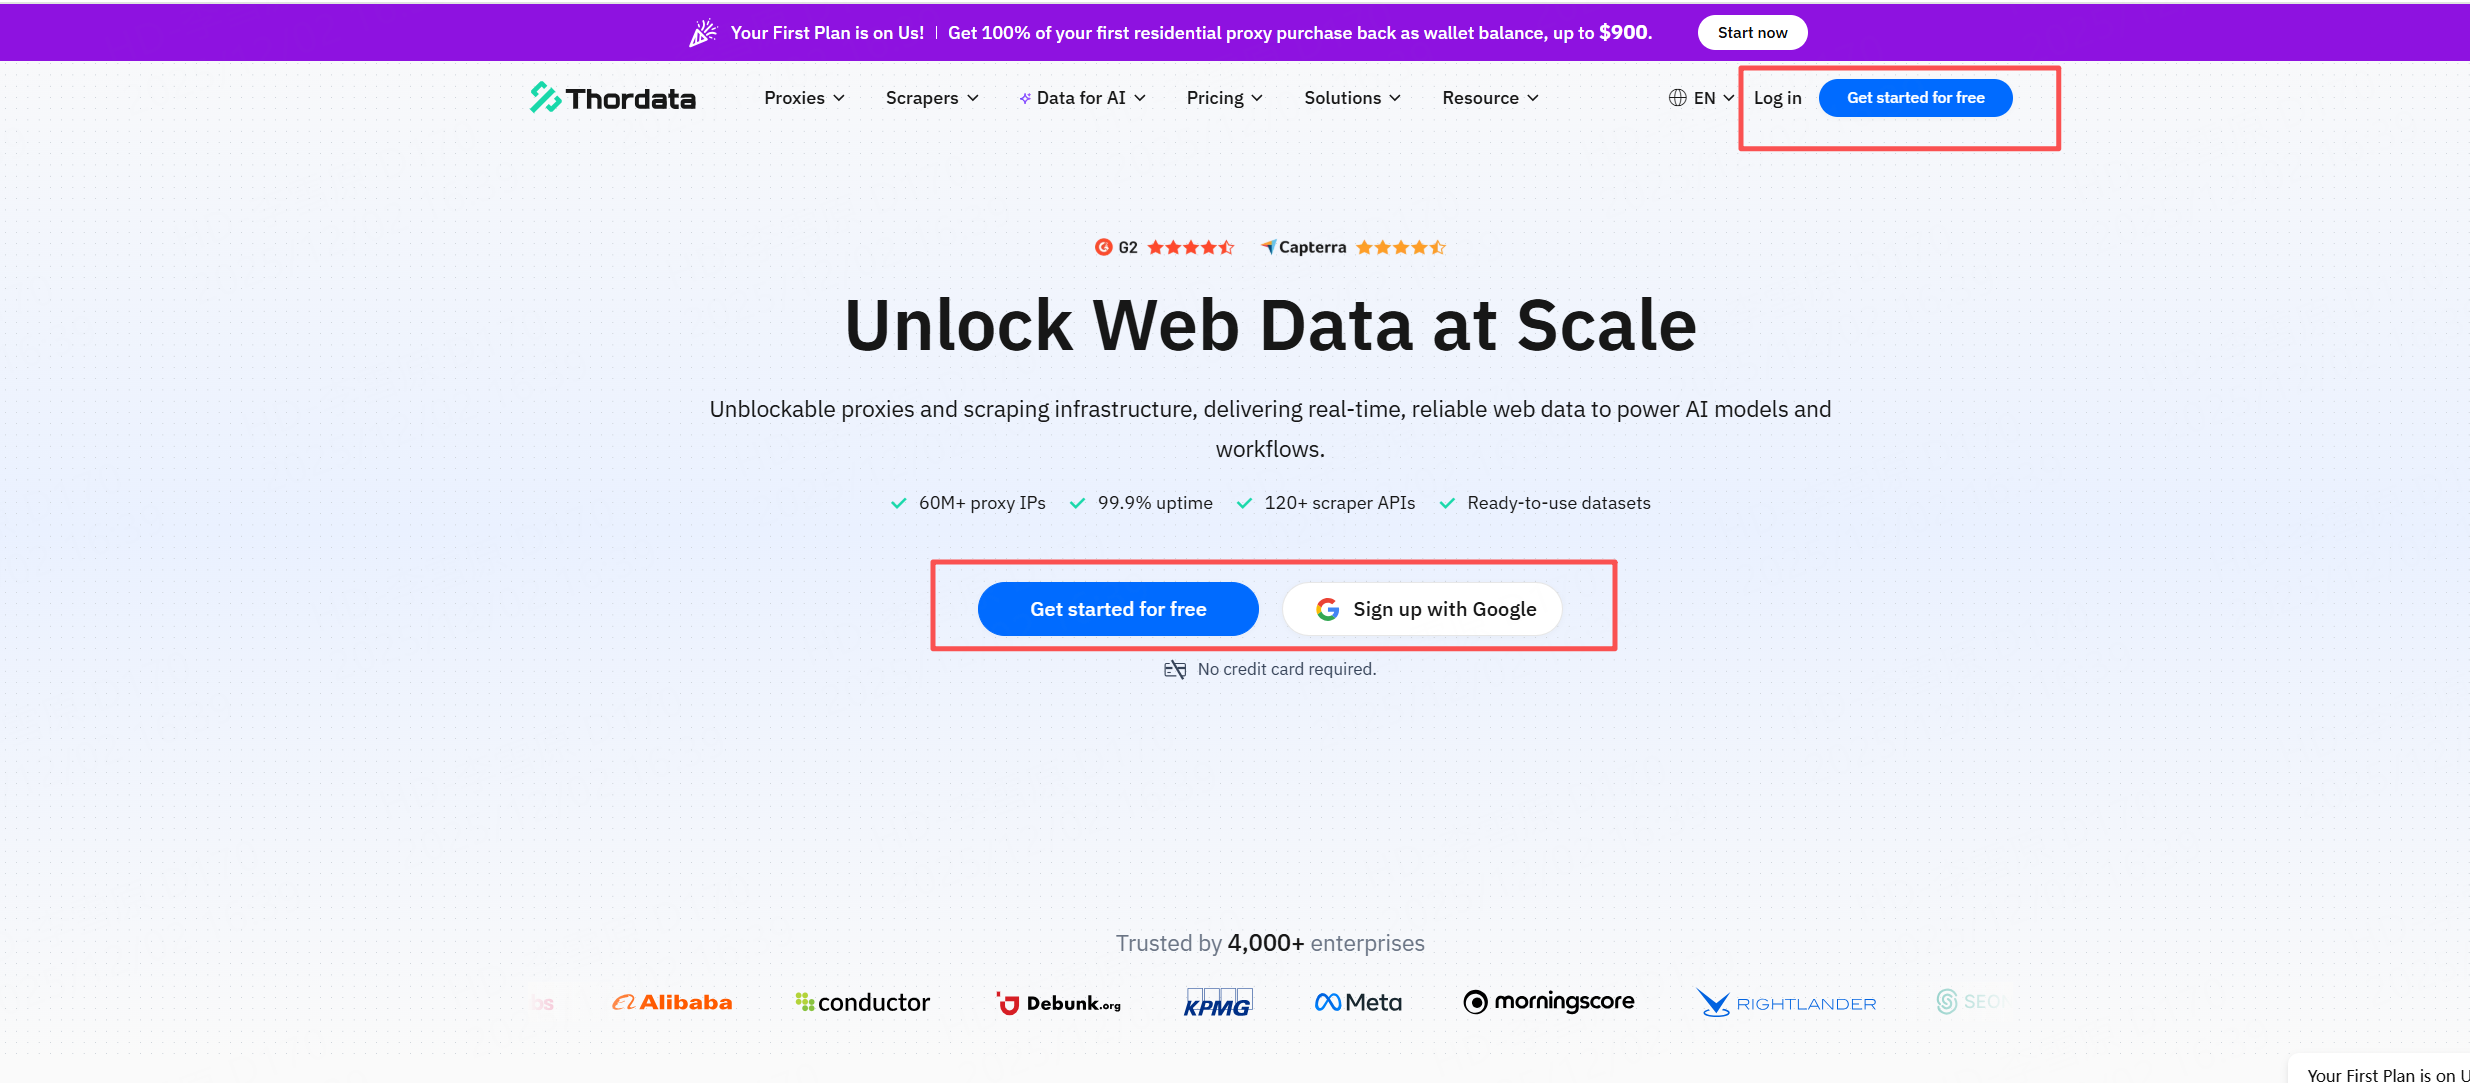The image size is (2470, 1083).
Task: Click the Log in link
Action: tap(1777, 98)
